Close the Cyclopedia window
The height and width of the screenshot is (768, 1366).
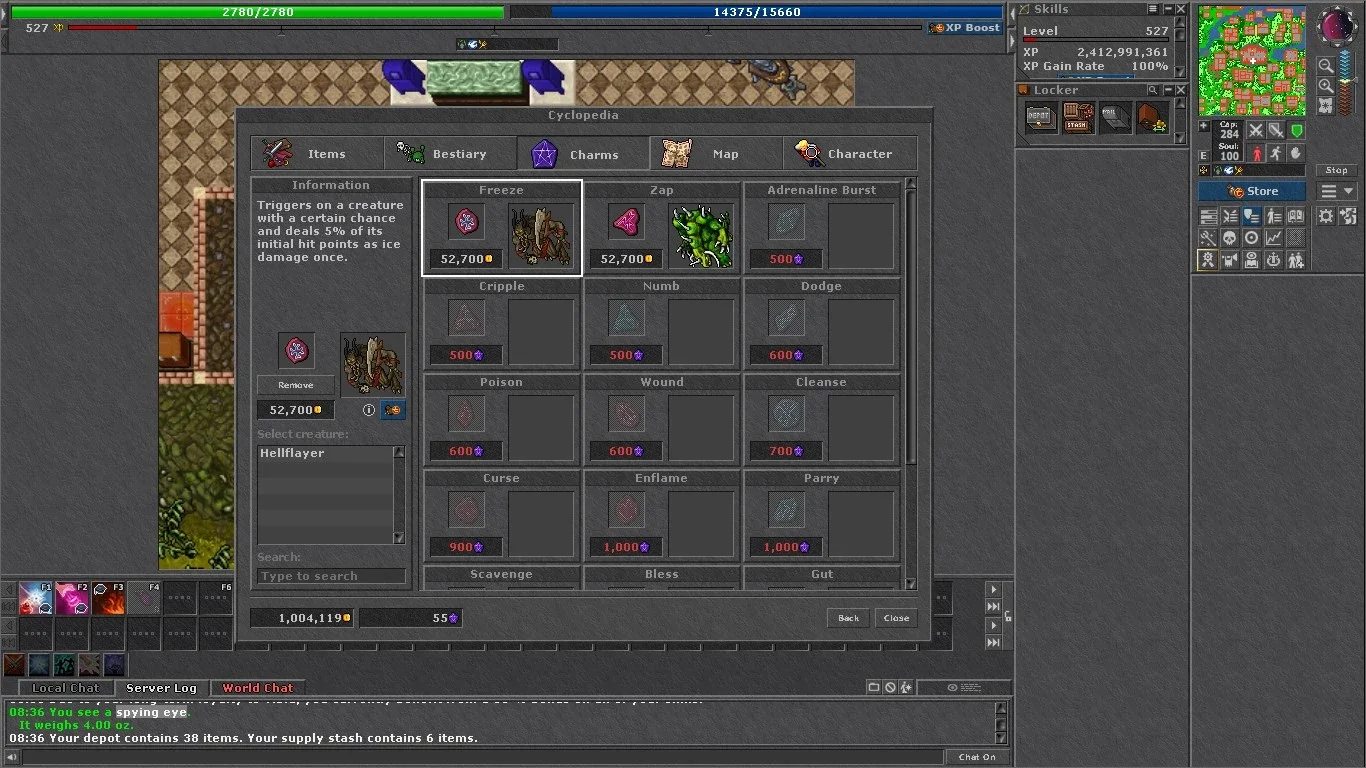[896, 618]
